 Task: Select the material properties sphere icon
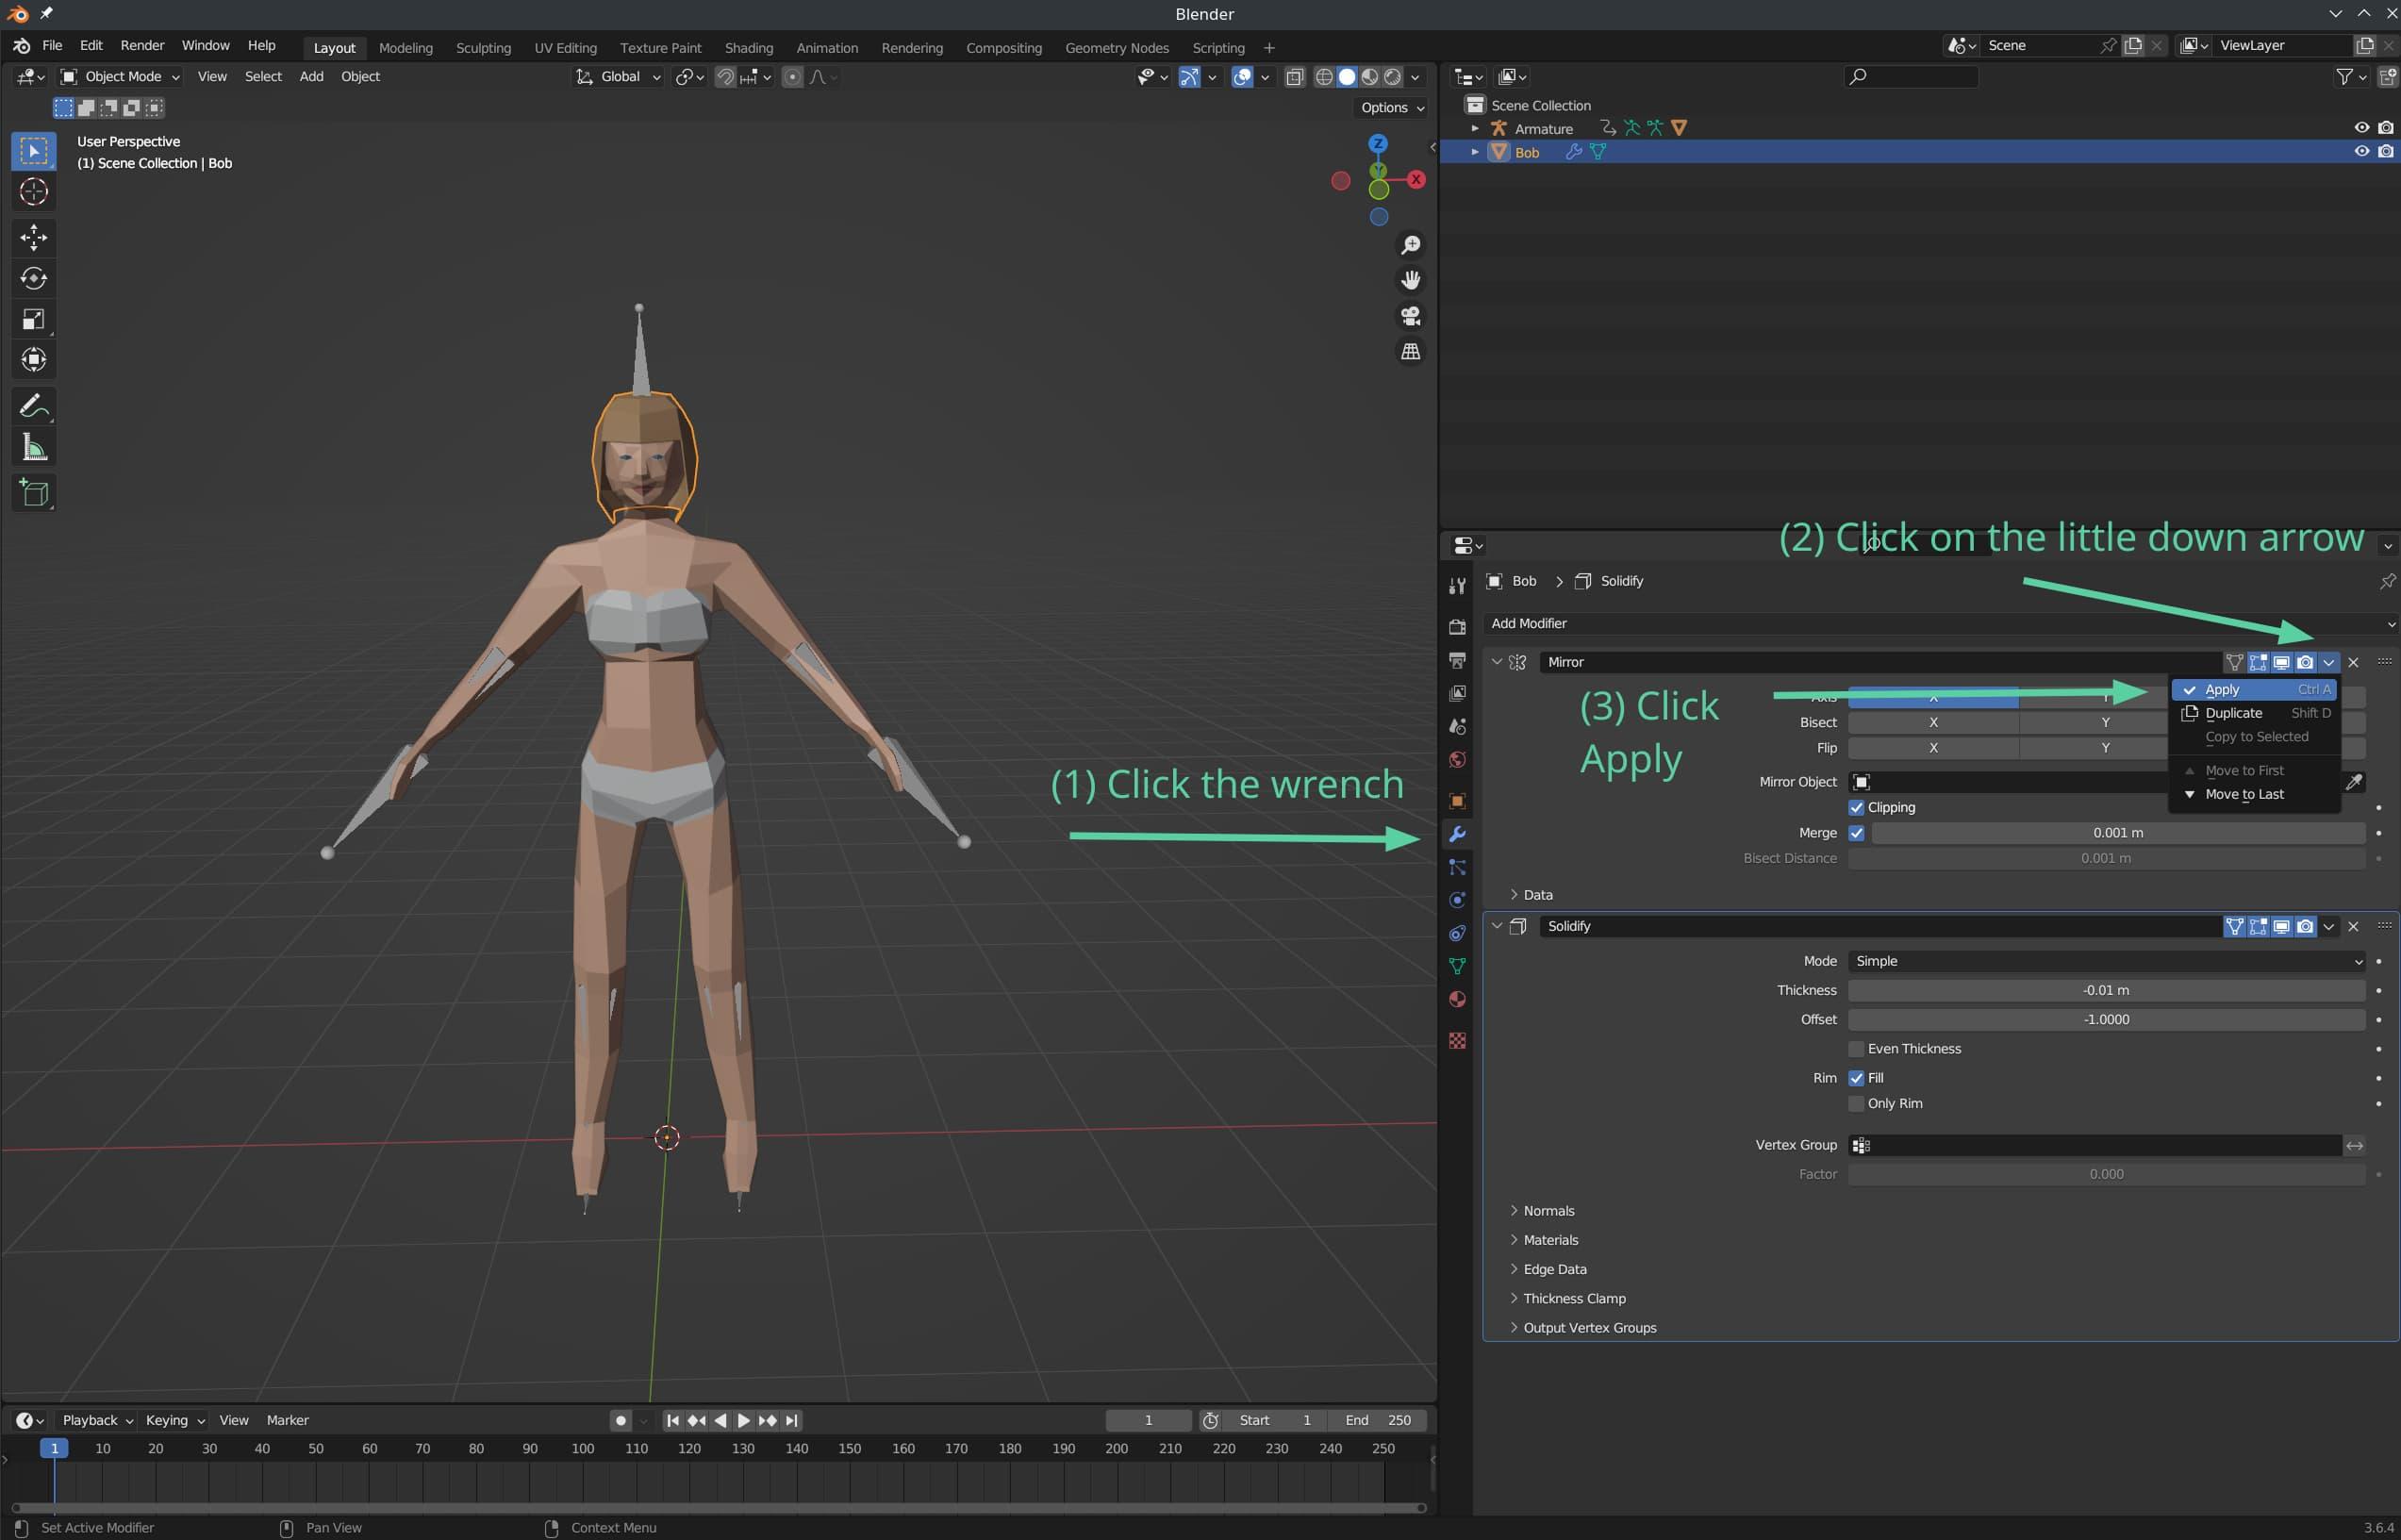[1458, 1002]
